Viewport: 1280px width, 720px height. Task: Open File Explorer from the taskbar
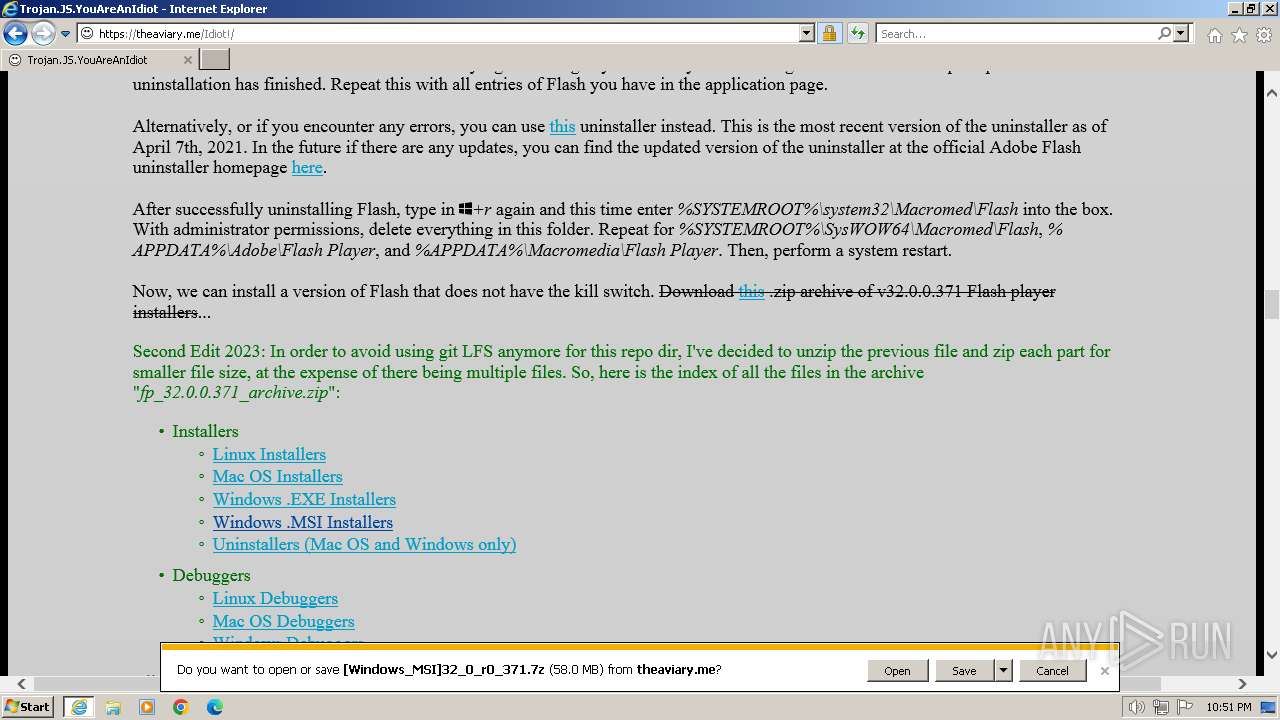113,707
